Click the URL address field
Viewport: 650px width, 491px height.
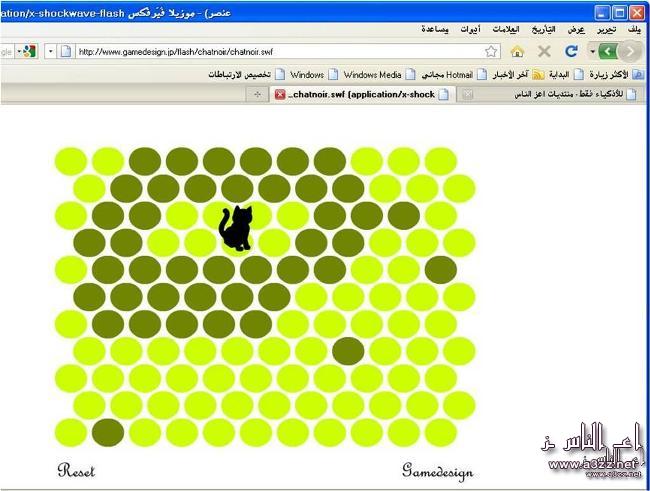click(280, 52)
